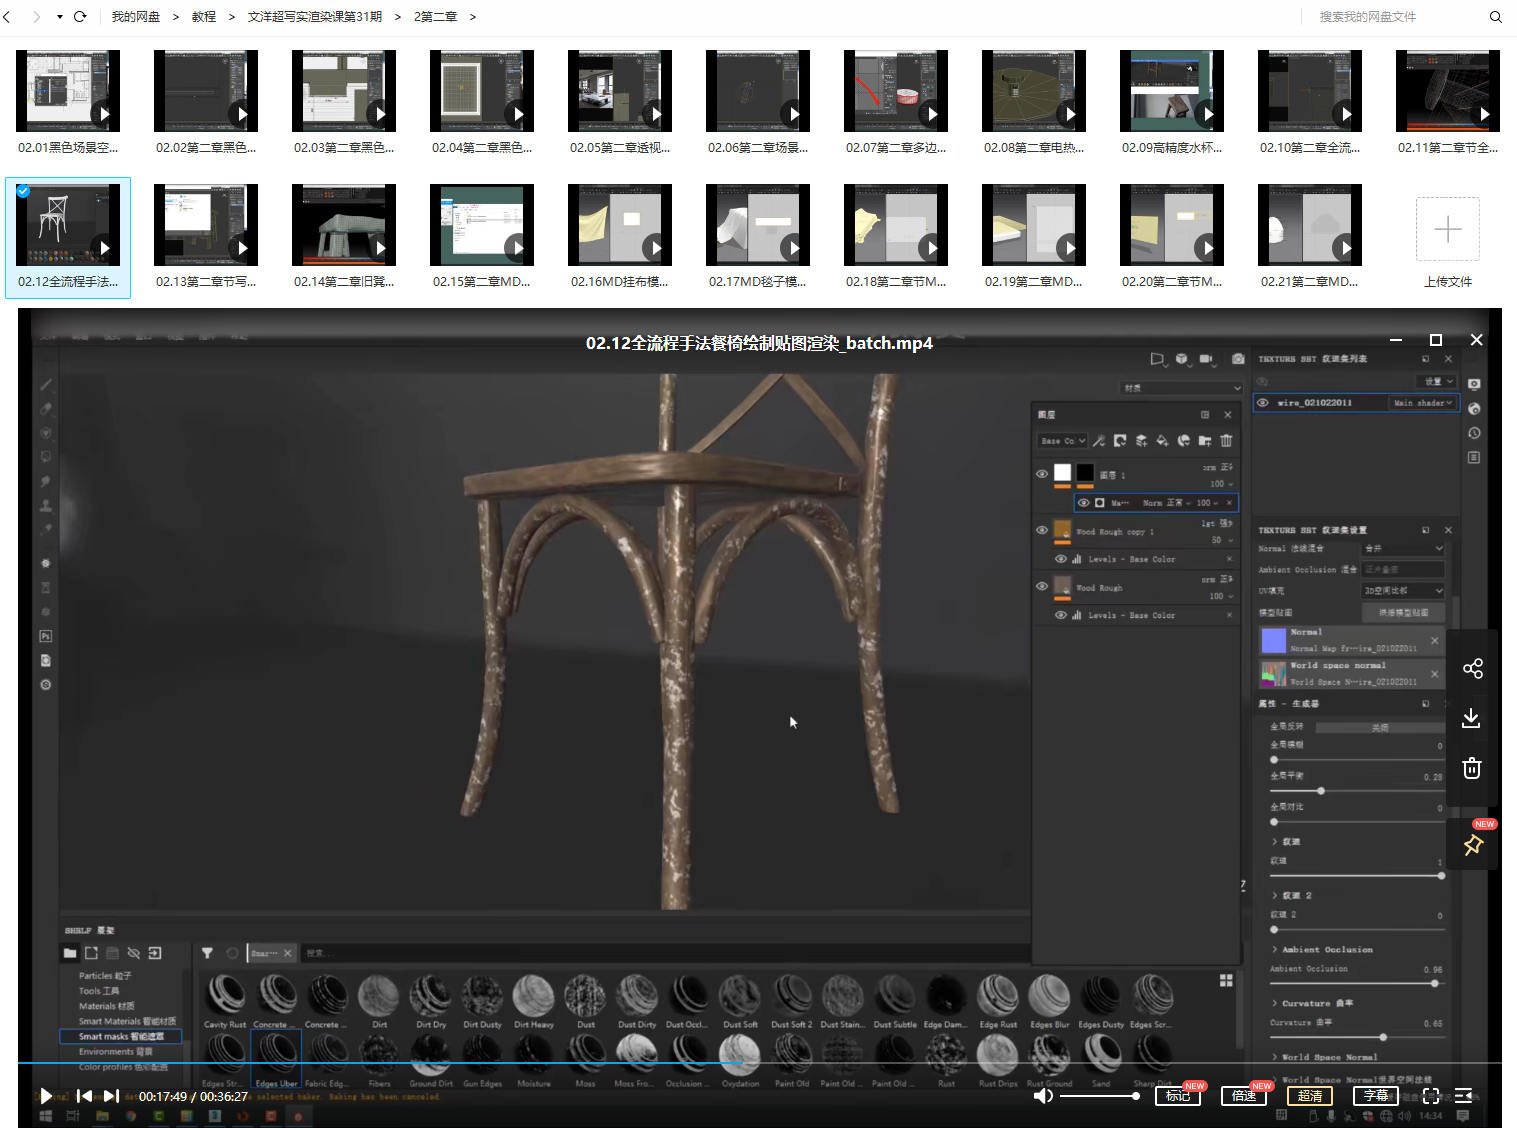Open the video playlist panel
Image resolution: width=1517 pixels, height=1130 pixels.
(x=1463, y=1096)
